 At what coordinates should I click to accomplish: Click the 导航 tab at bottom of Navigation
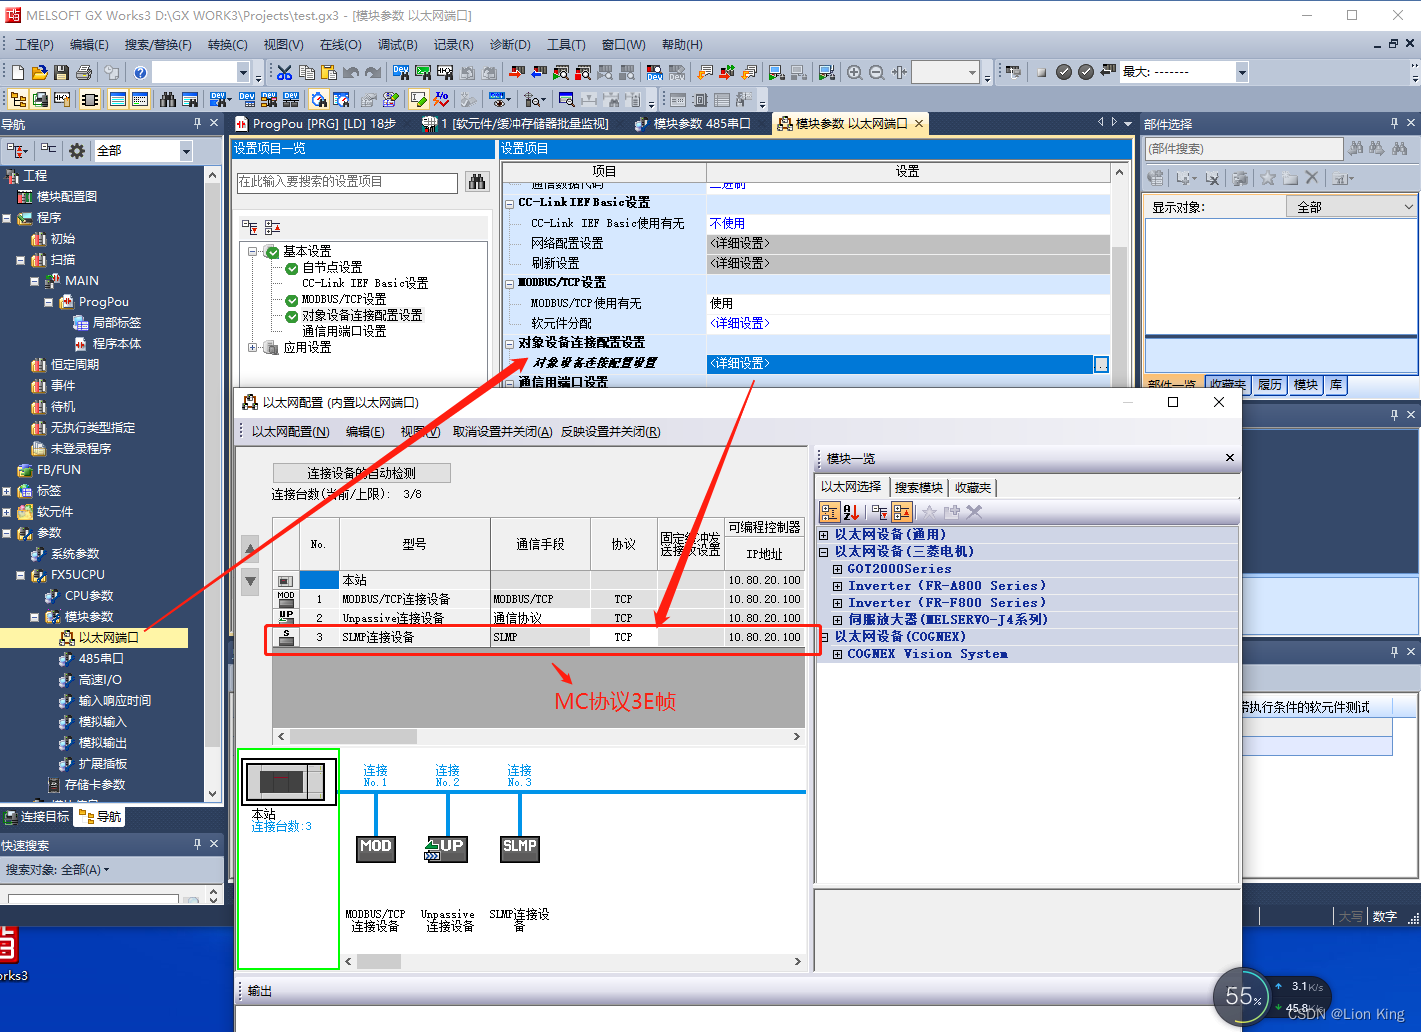[x=100, y=817]
